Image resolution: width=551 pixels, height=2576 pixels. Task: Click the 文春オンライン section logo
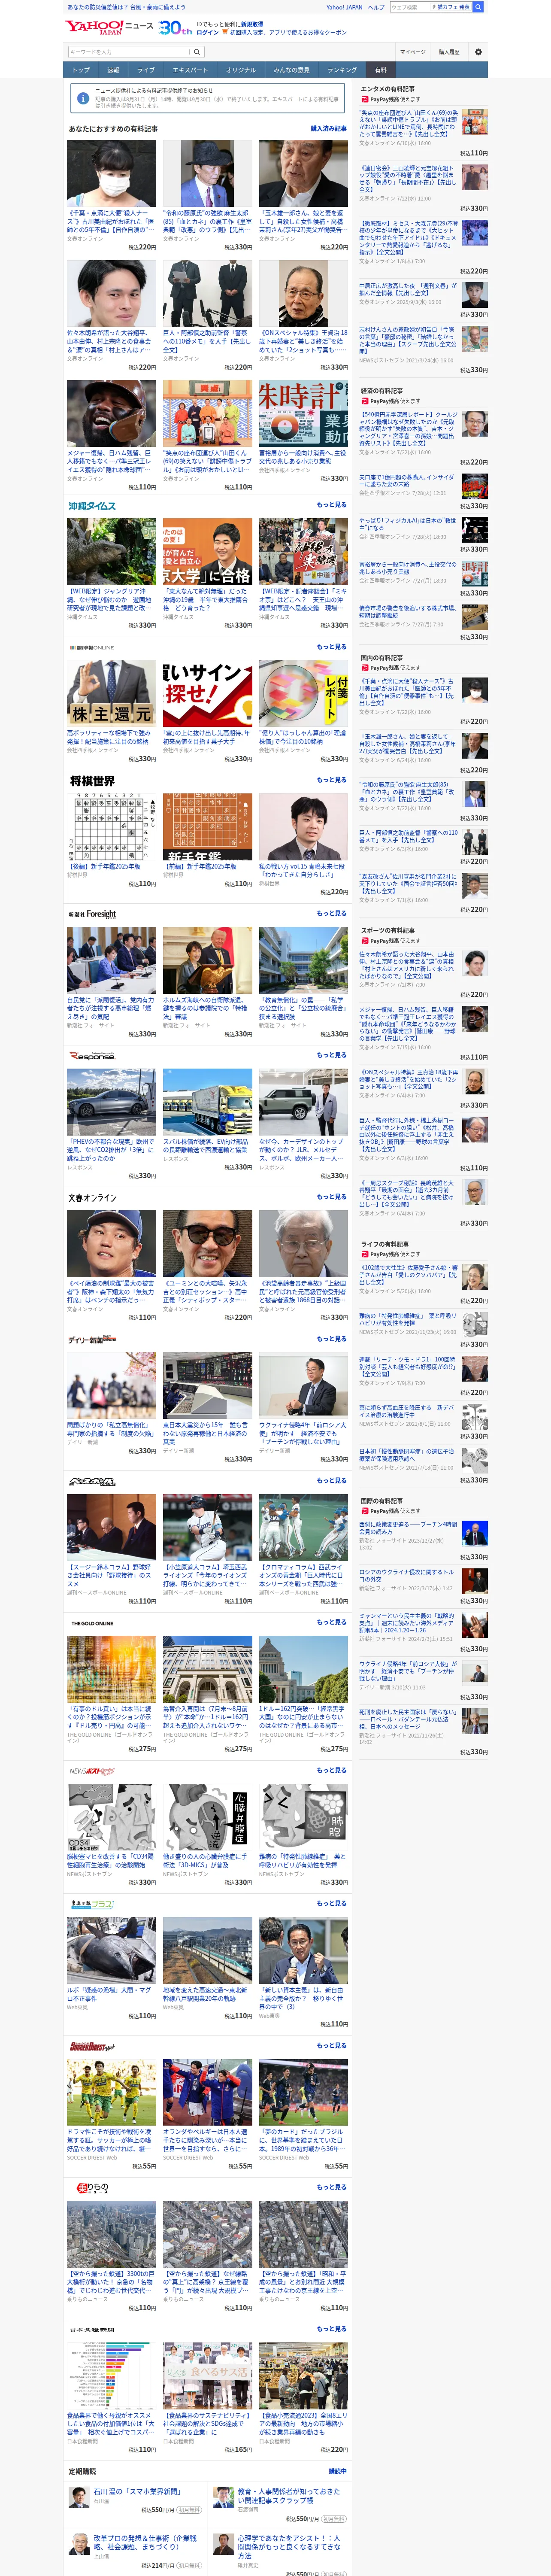[x=92, y=1198]
